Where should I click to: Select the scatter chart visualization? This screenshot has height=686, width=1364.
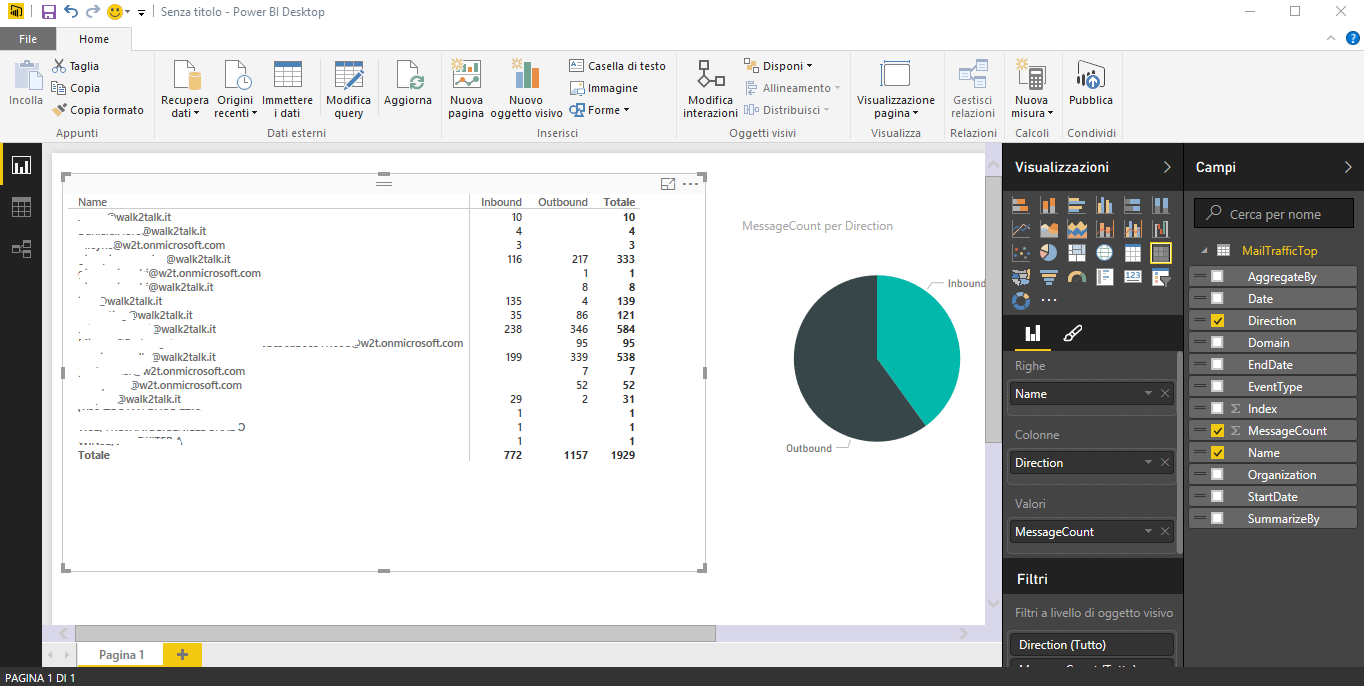1021,253
